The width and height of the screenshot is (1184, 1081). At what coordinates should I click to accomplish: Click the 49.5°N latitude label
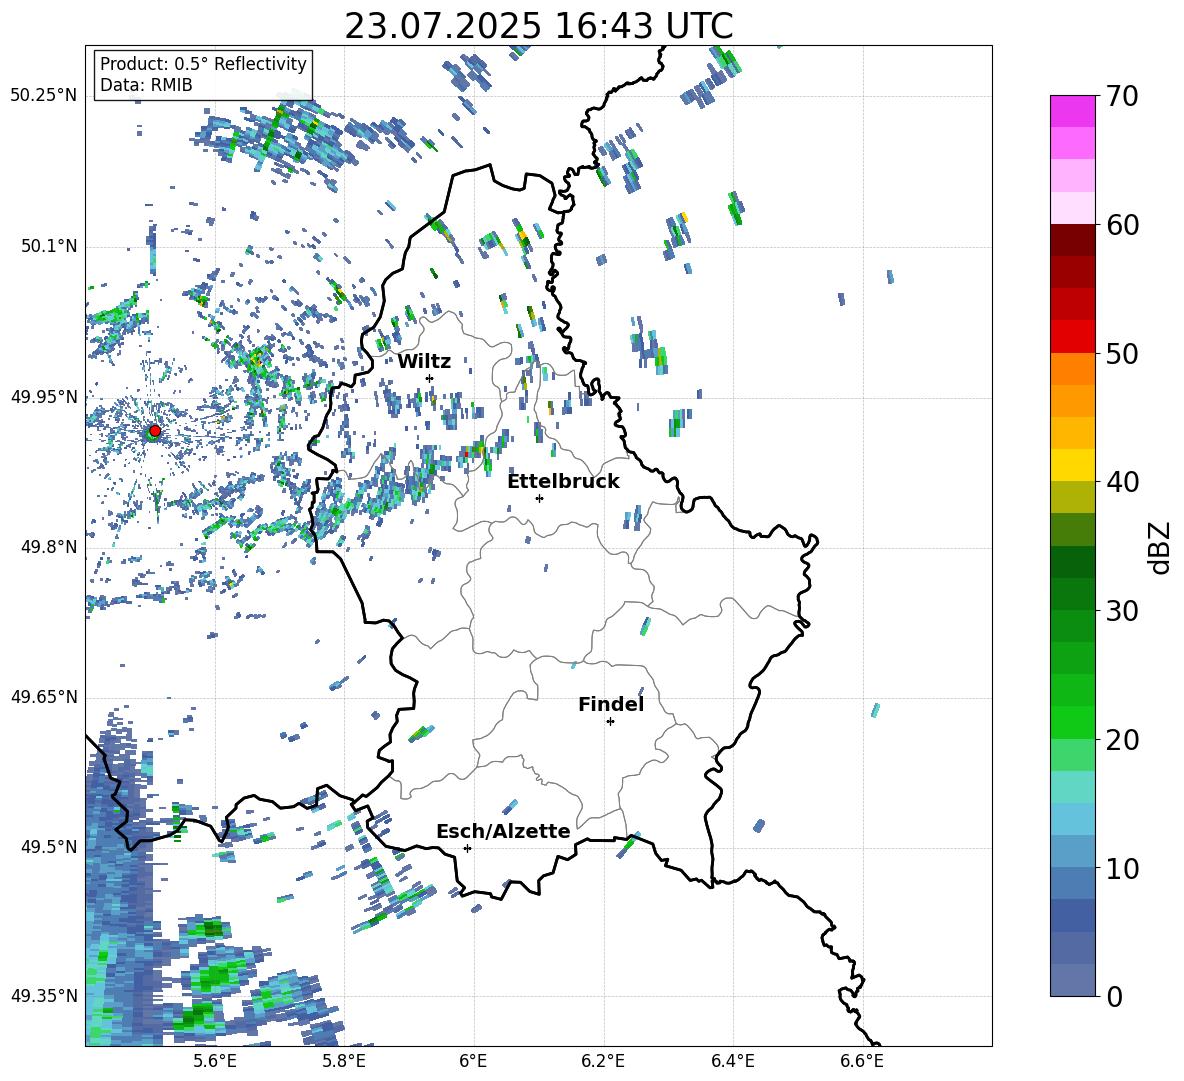pyautogui.click(x=48, y=847)
